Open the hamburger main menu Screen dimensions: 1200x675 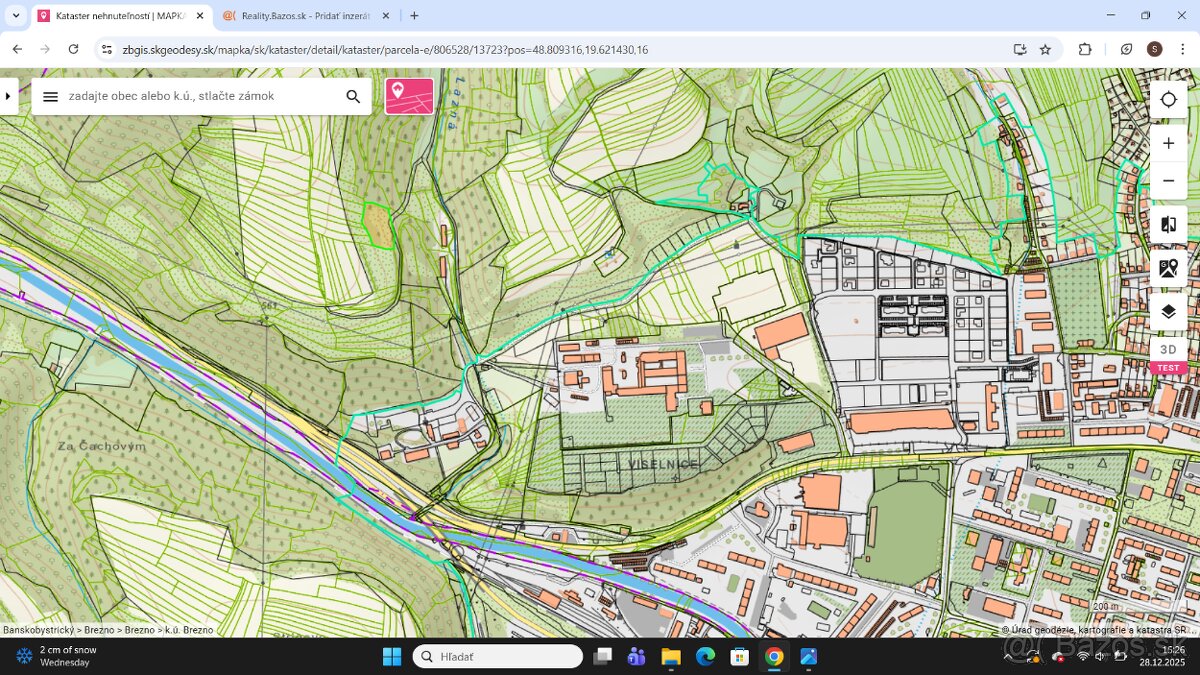[51, 96]
